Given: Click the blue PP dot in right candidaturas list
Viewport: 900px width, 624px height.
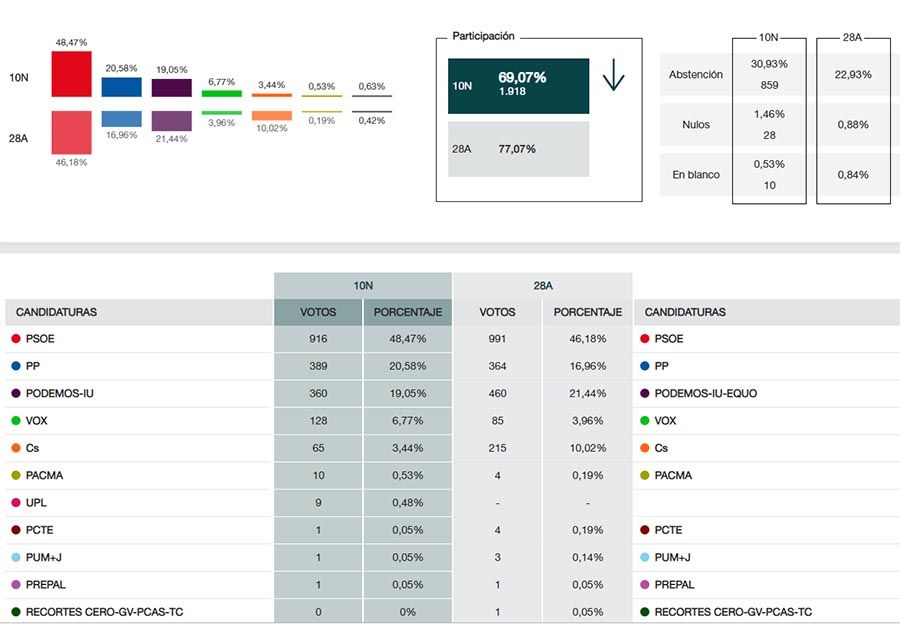Looking at the screenshot, I should pos(645,366).
